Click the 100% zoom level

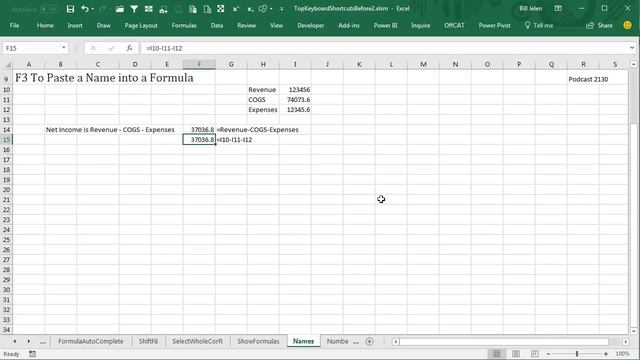point(622,354)
